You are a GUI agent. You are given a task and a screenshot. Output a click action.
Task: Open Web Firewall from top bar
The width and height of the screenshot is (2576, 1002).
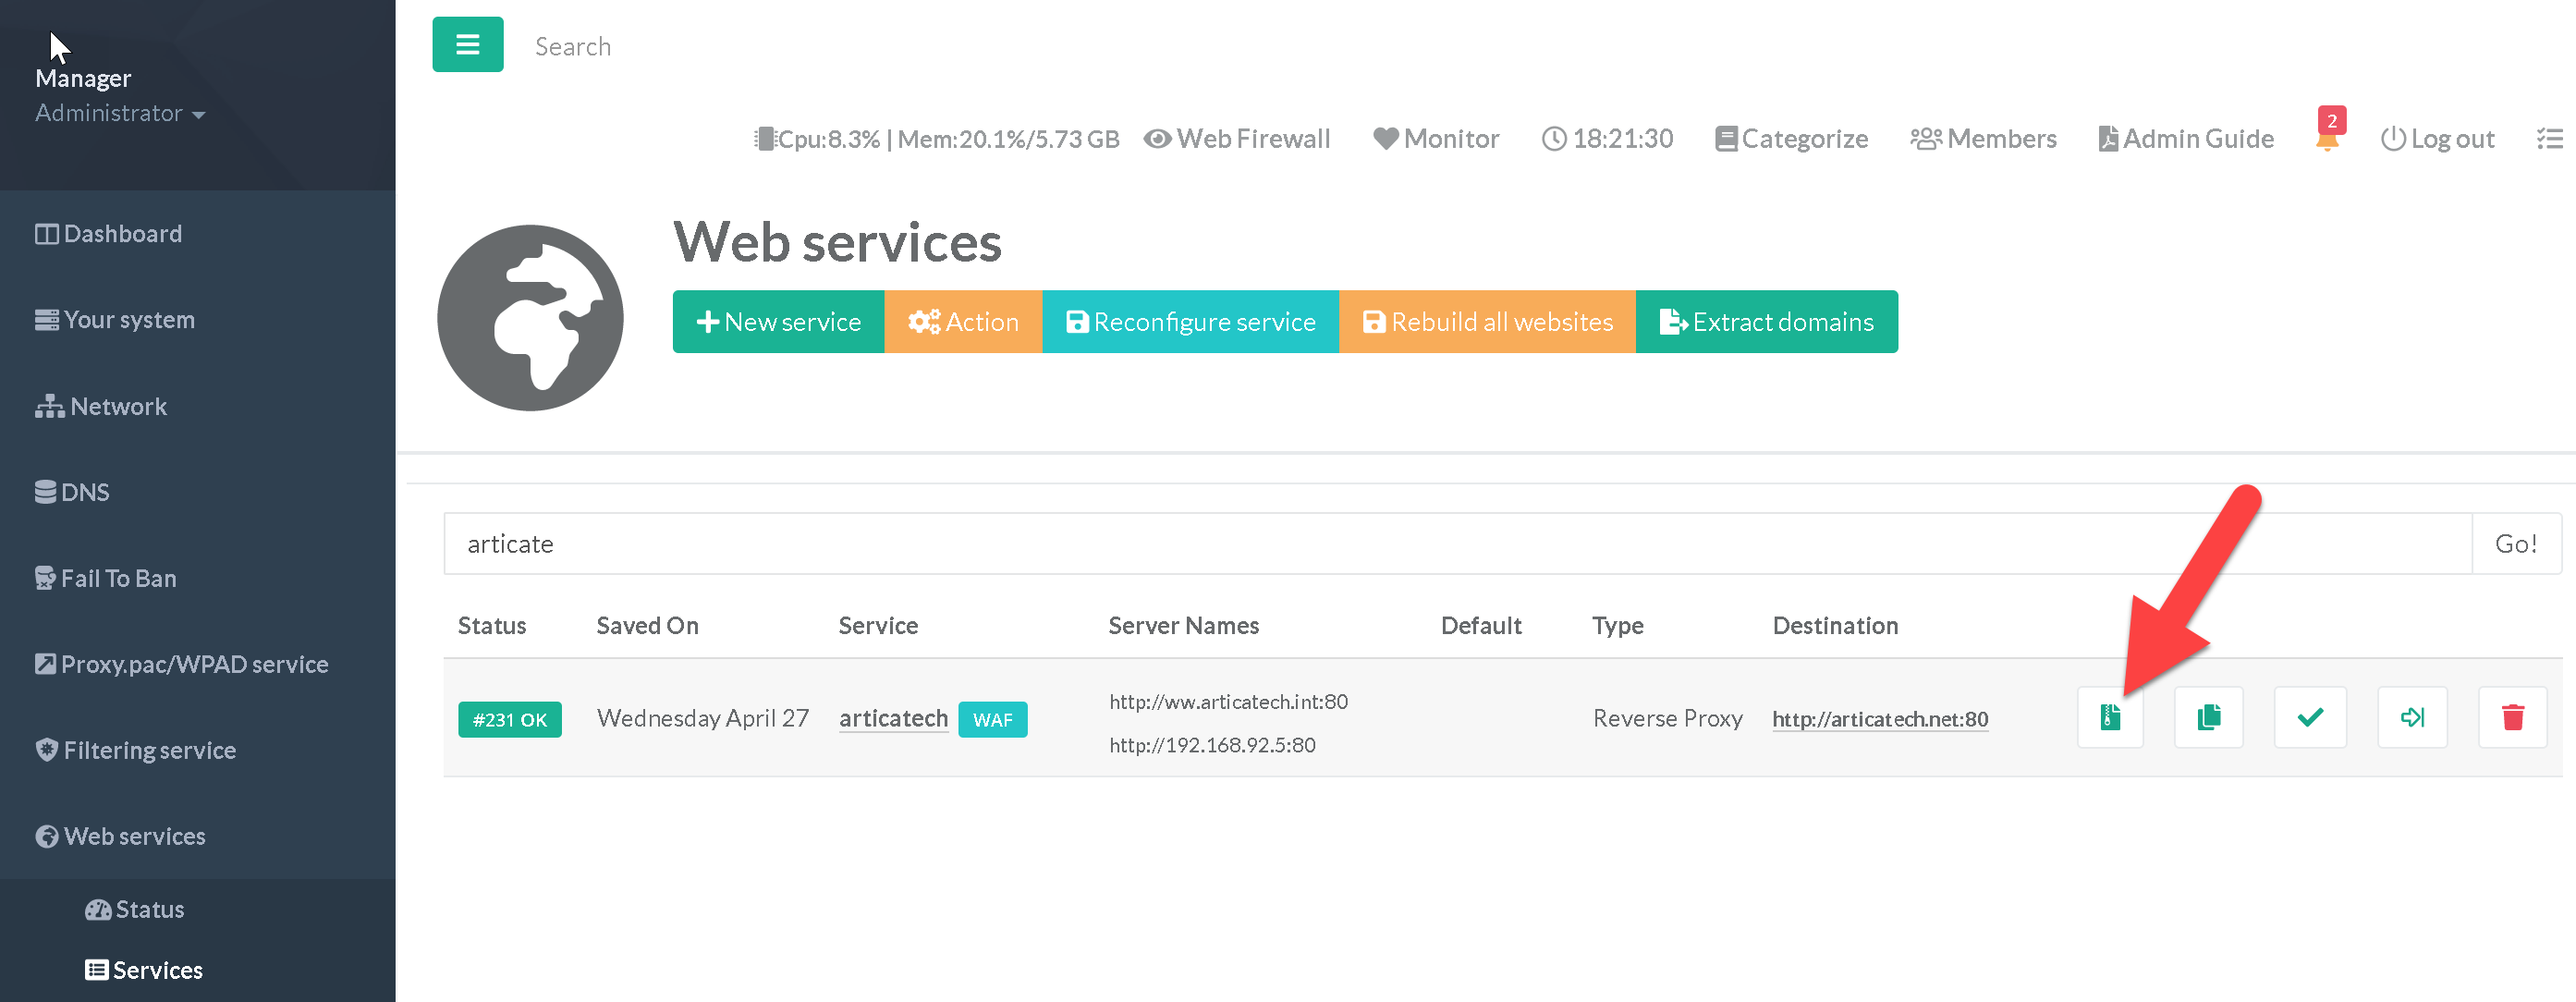[1237, 138]
